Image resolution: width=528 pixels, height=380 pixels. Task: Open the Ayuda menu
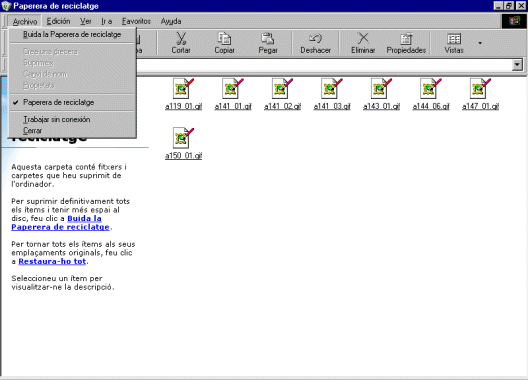click(171, 22)
